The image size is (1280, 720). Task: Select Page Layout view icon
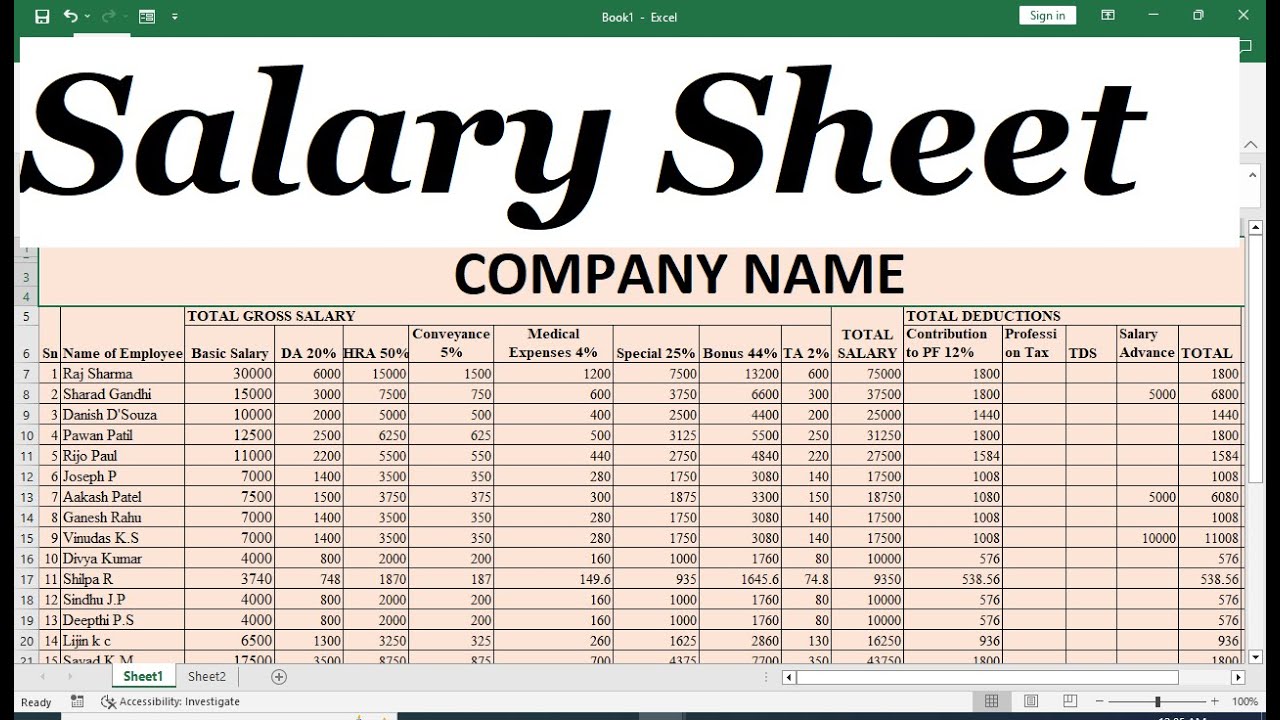[x=1030, y=701]
